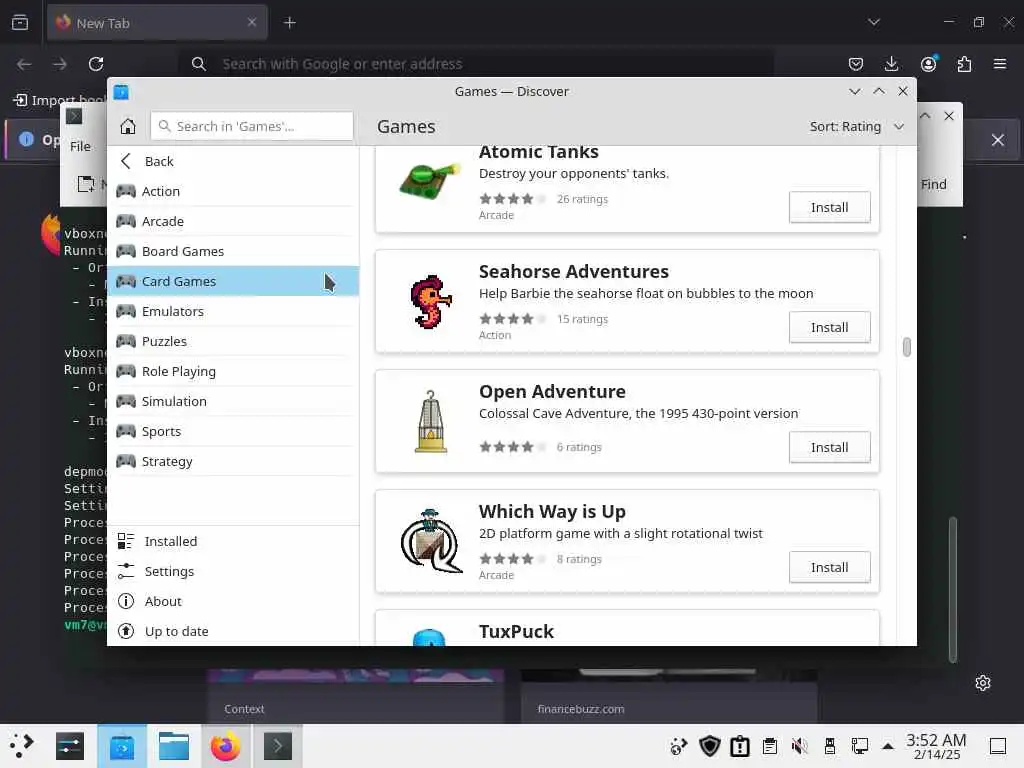
Task: Click the Back arrow in sidebar
Action: [126, 161]
